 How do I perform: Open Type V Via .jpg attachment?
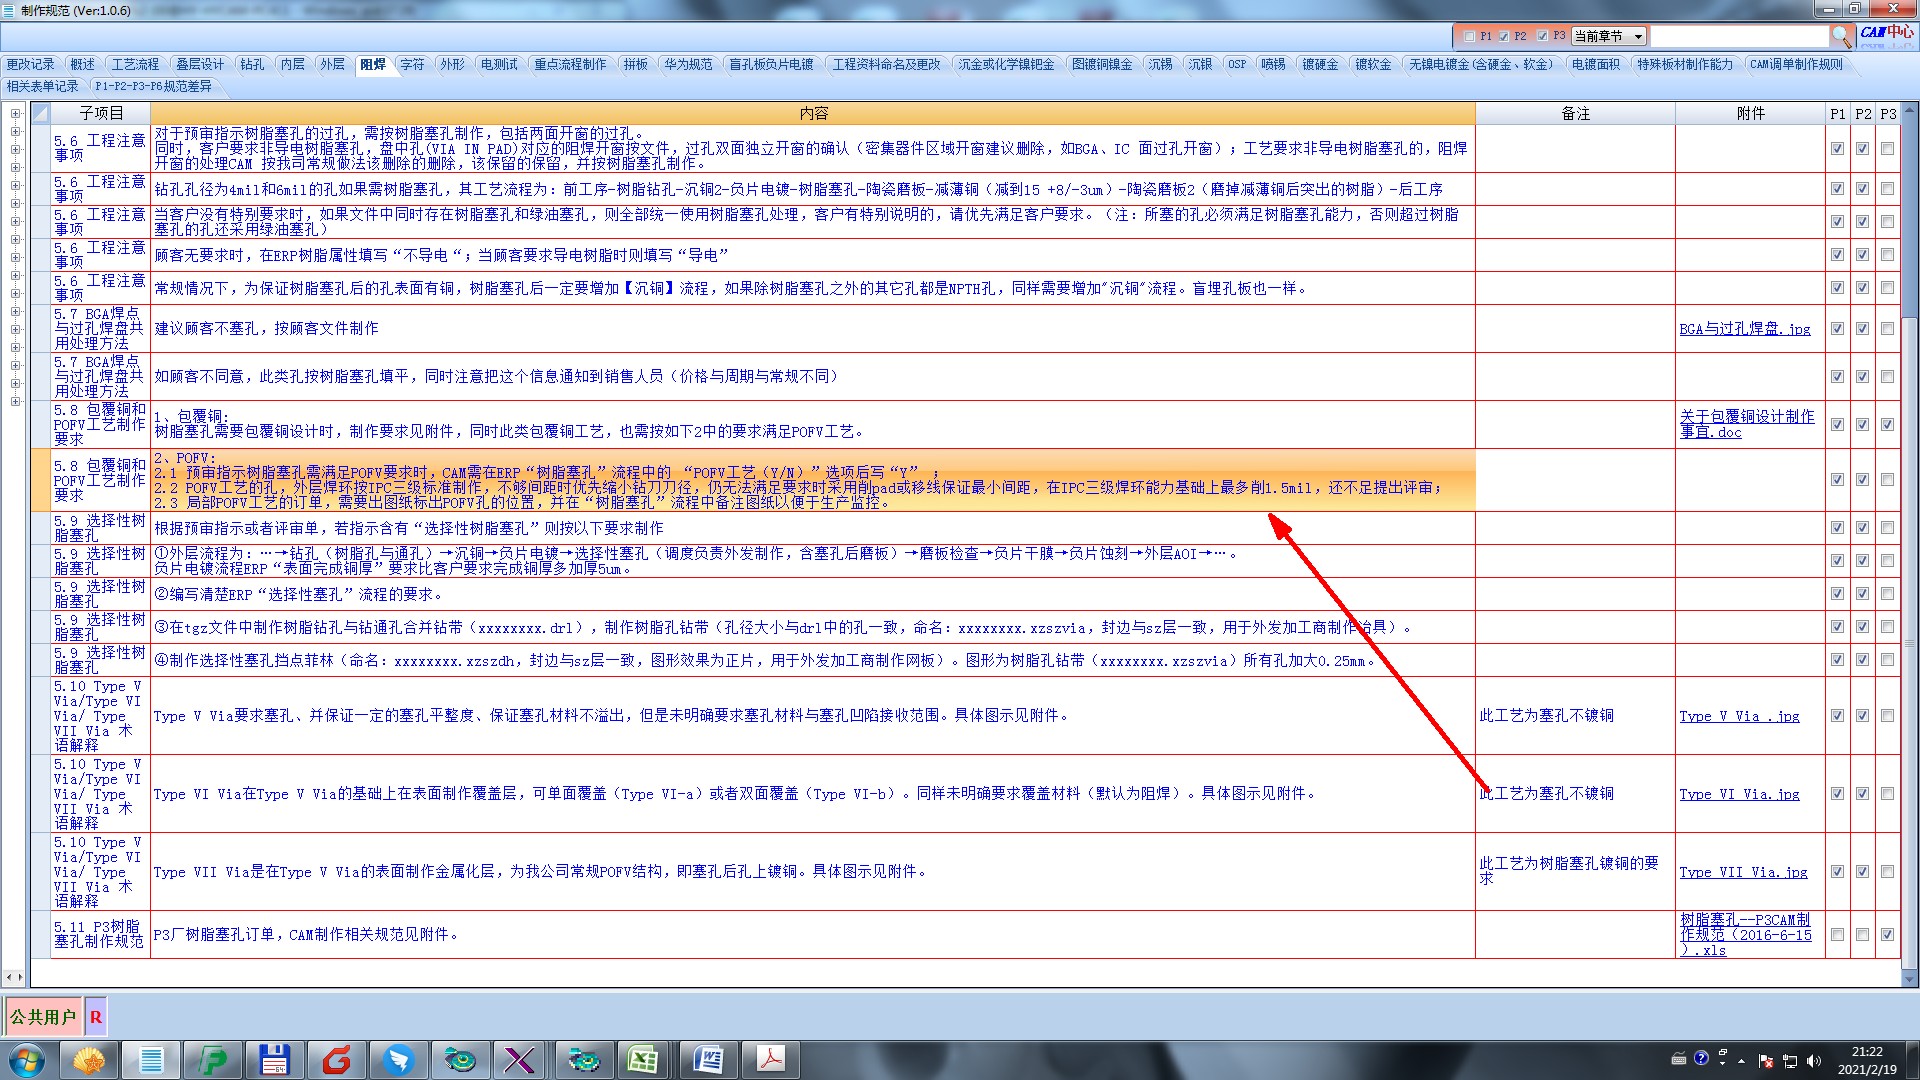pos(1739,716)
